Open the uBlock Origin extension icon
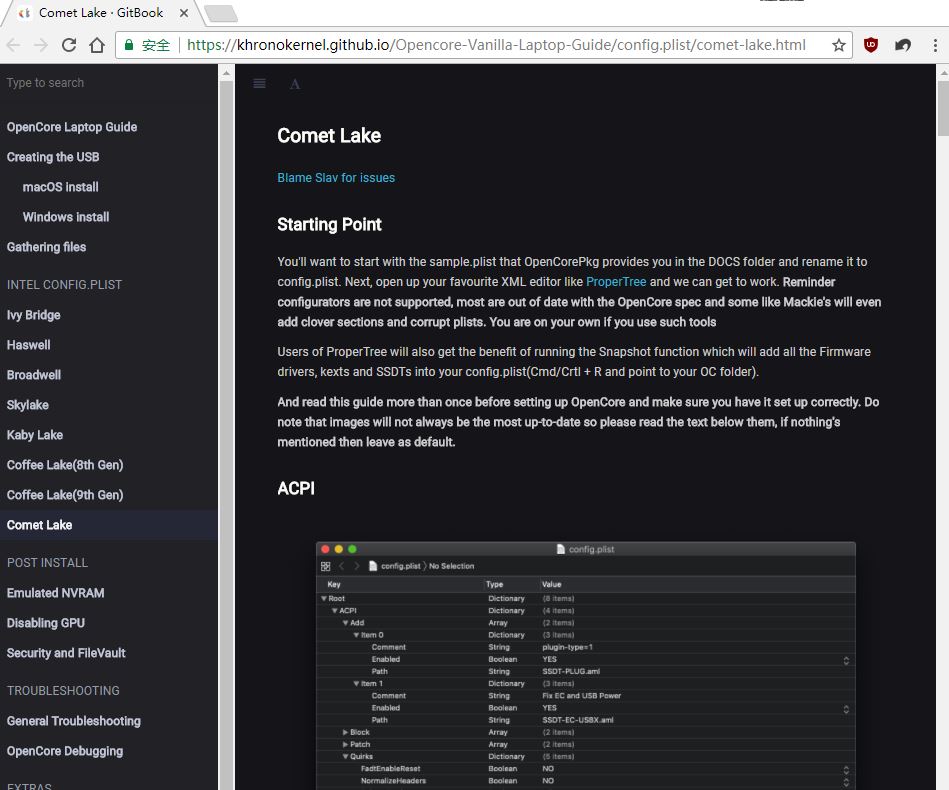Screen dimensions: 949x790 (871, 45)
